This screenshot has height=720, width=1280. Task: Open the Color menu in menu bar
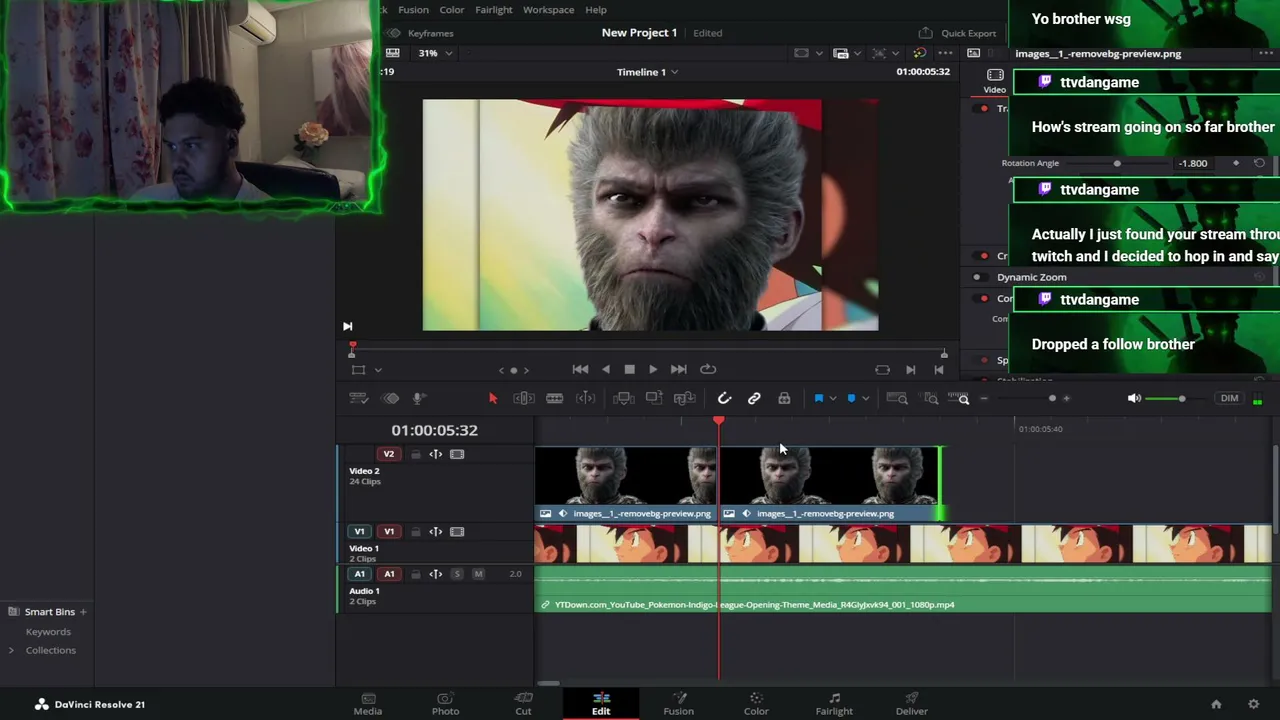coord(451,10)
